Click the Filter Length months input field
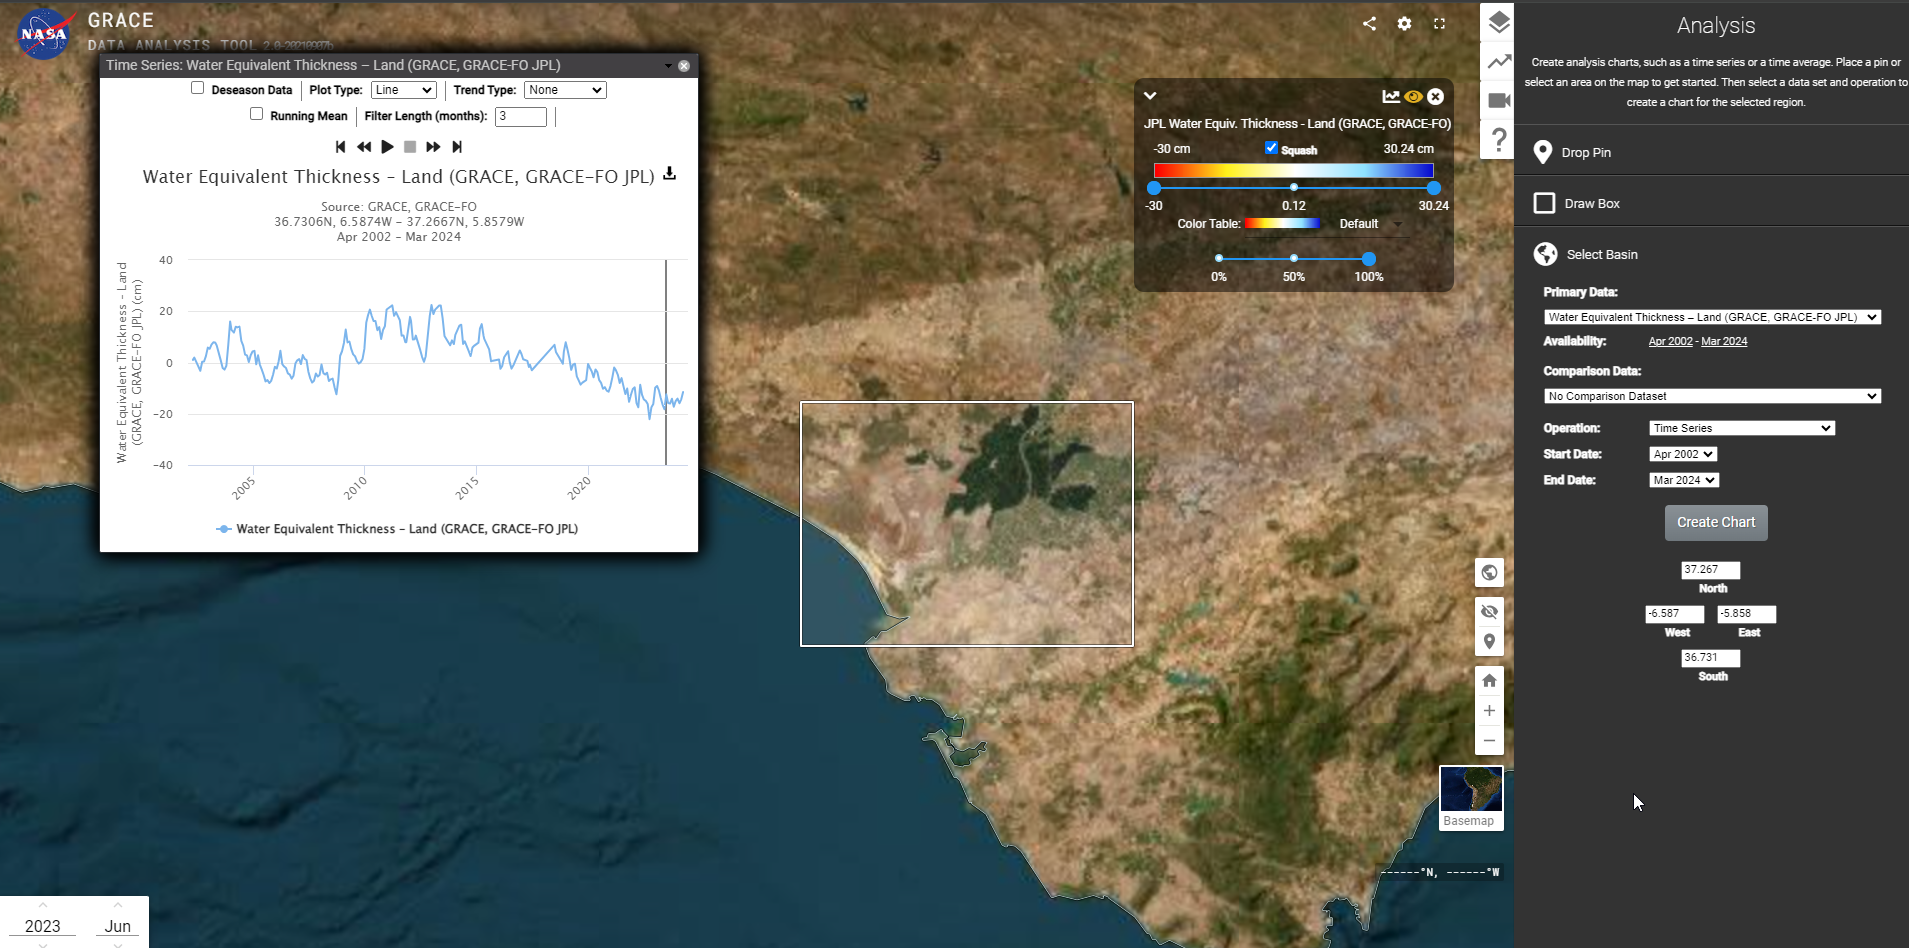 [520, 116]
